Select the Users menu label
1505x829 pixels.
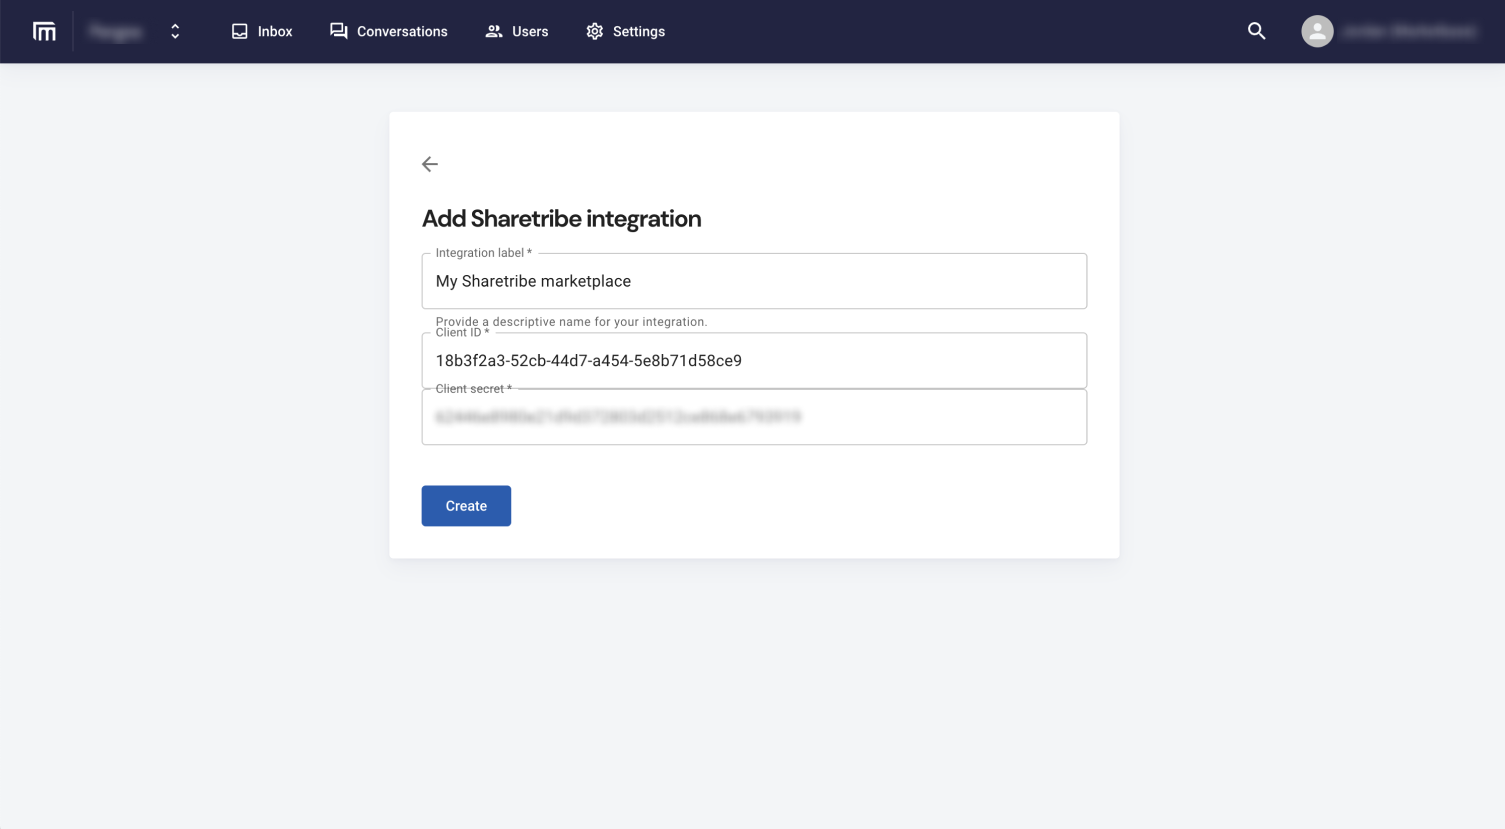(530, 32)
